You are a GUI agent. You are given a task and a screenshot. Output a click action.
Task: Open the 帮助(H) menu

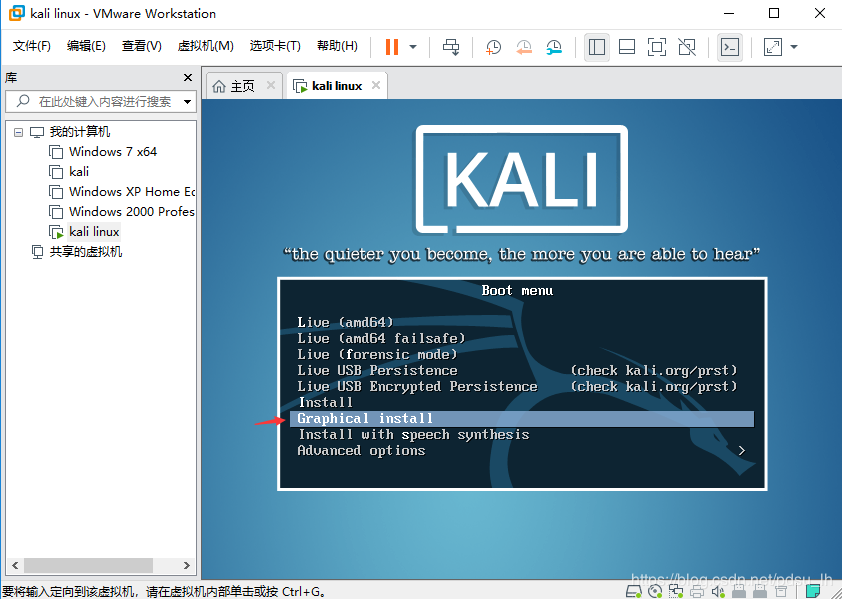337,46
